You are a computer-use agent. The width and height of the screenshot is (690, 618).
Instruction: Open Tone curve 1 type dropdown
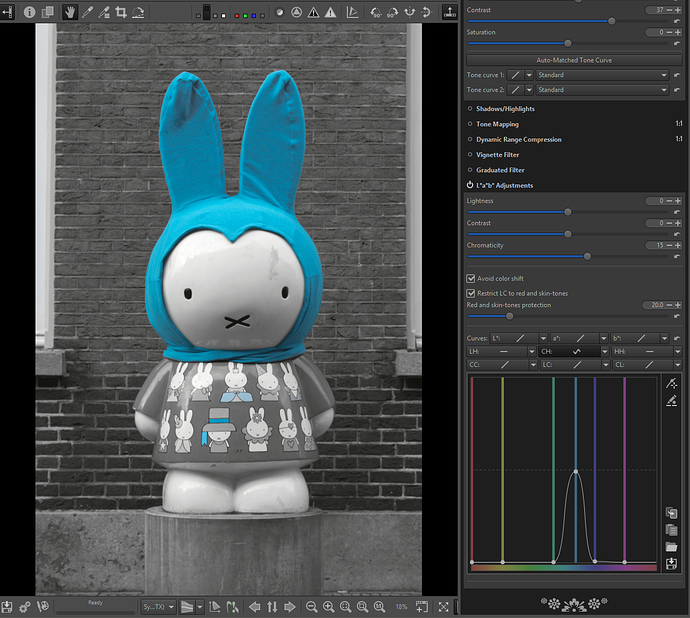point(529,75)
